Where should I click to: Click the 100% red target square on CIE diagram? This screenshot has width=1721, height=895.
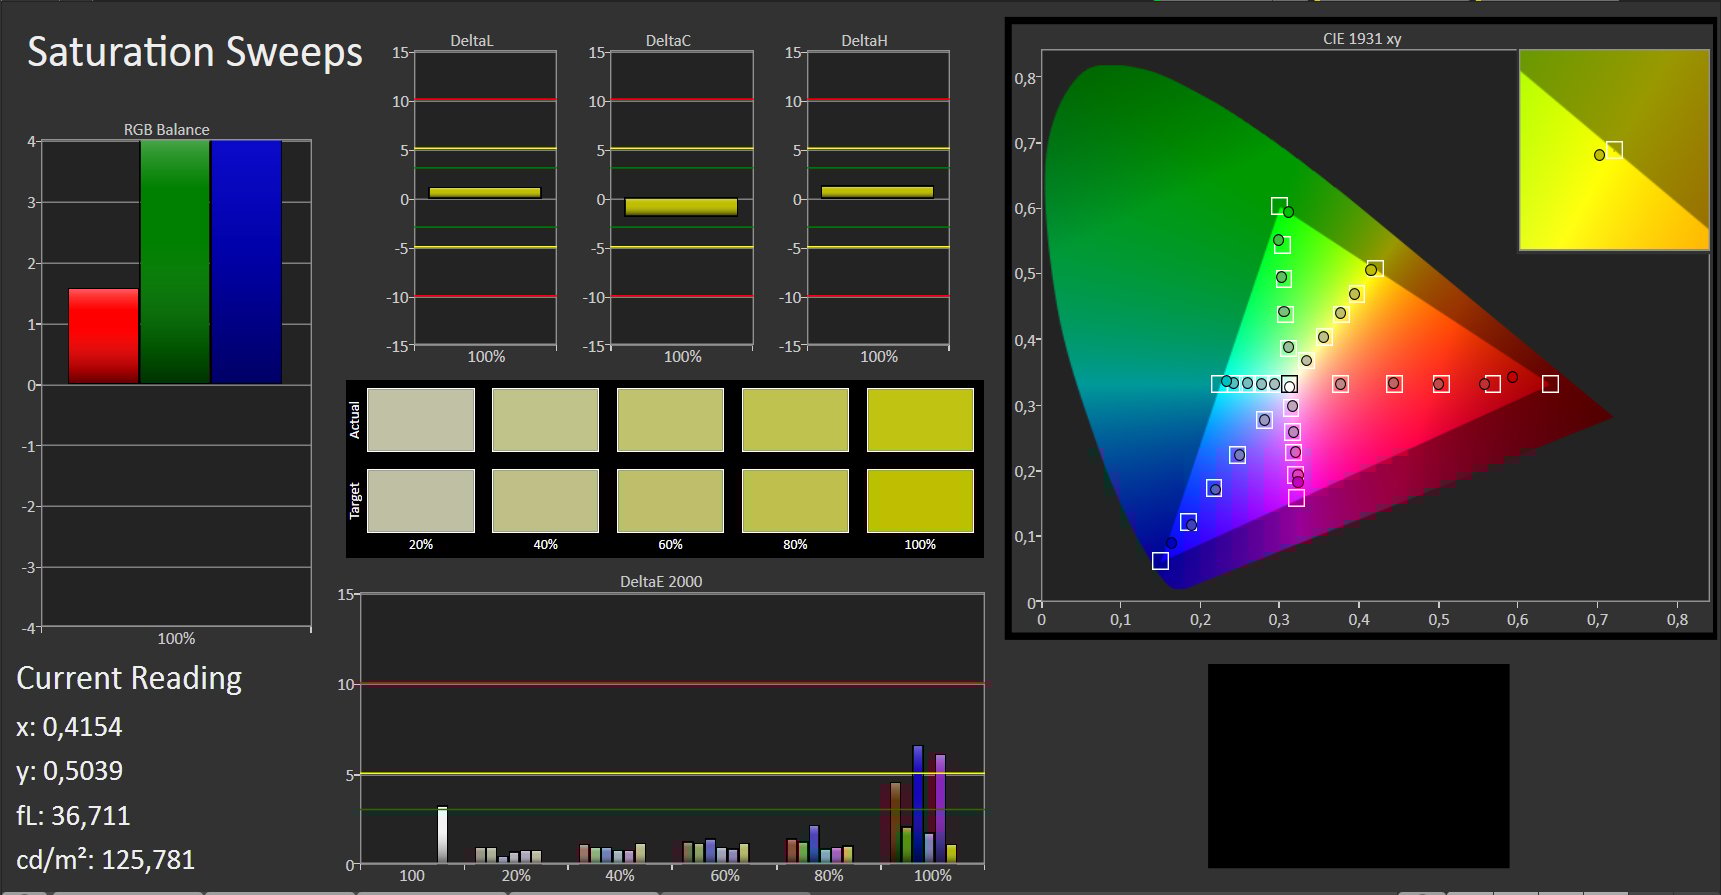1550,384
